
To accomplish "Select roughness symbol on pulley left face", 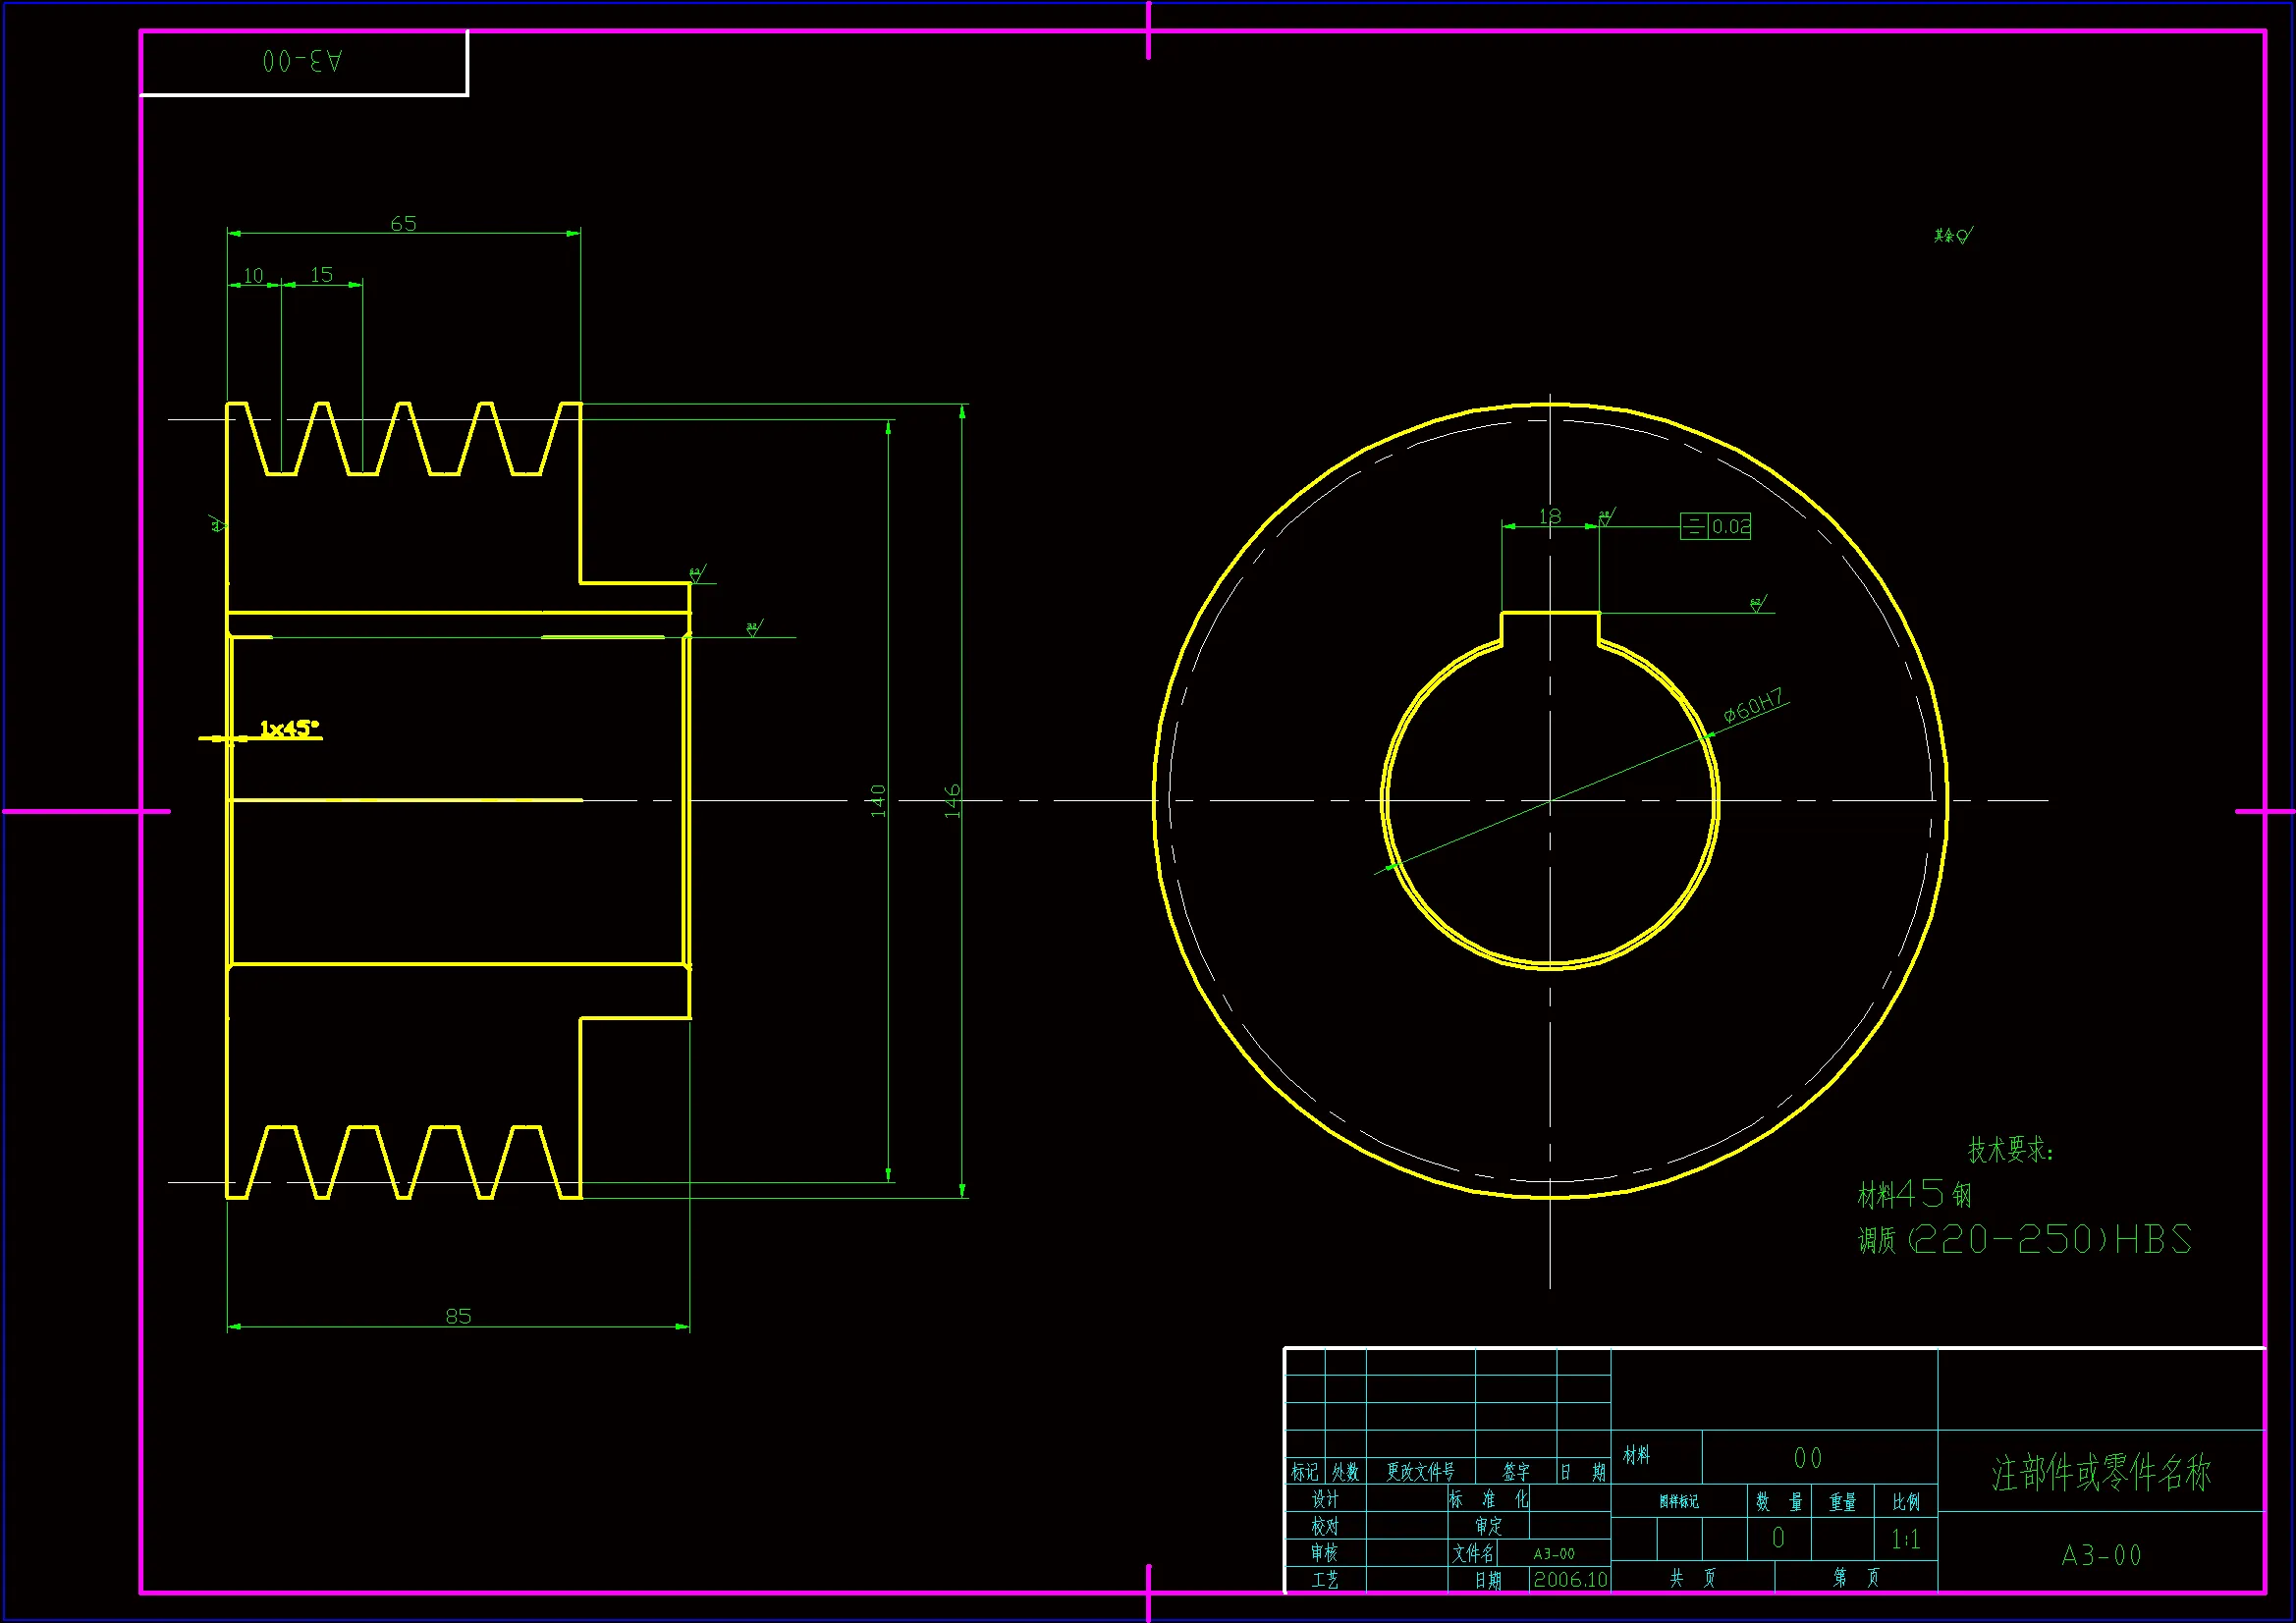I will click(218, 523).
